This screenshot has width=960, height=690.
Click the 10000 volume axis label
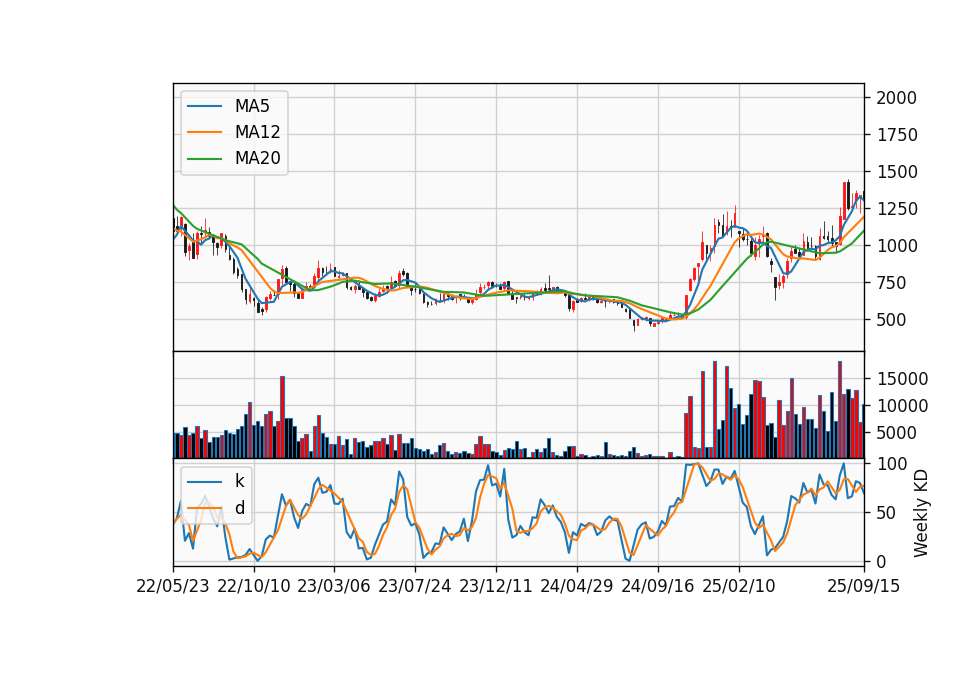902,406
